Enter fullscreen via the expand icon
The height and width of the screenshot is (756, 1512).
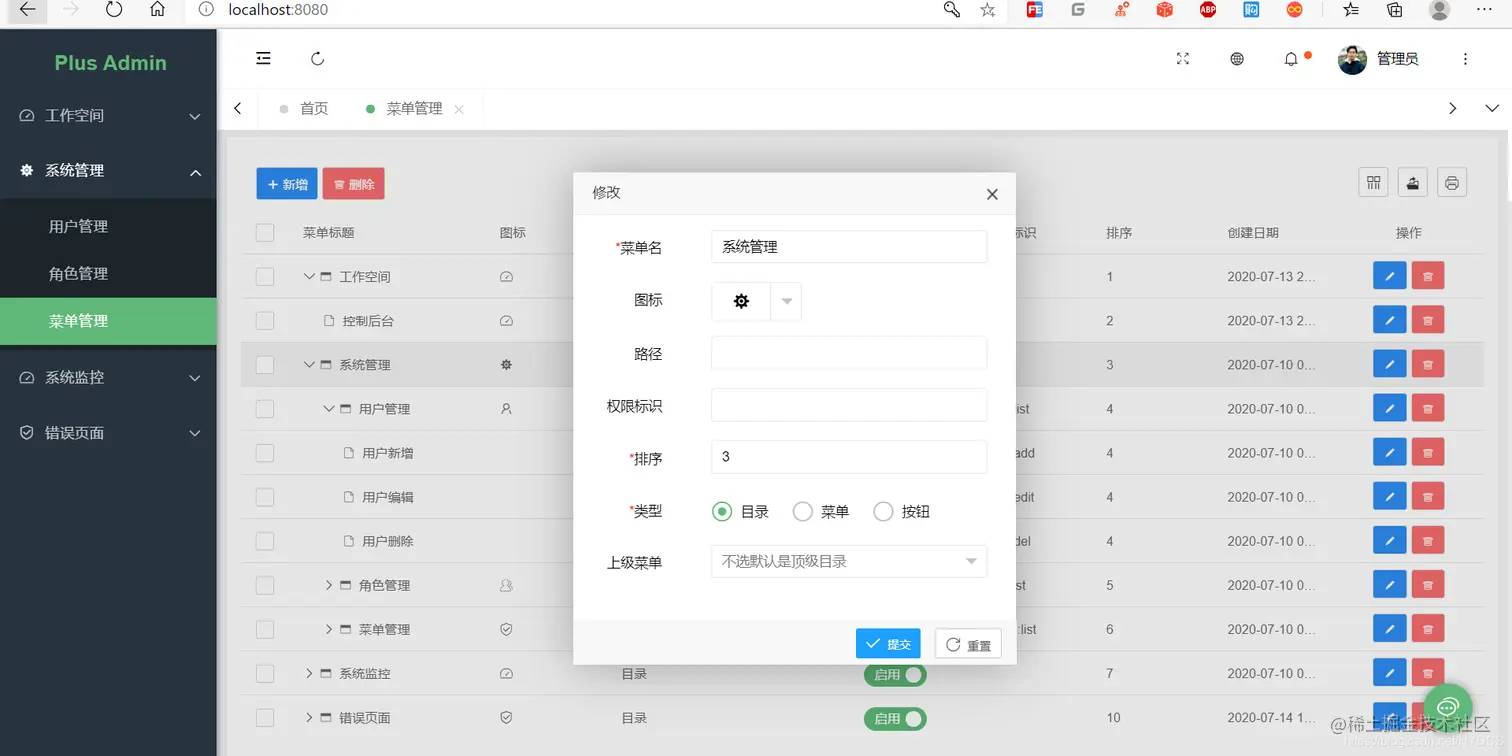tap(1183, 59)
